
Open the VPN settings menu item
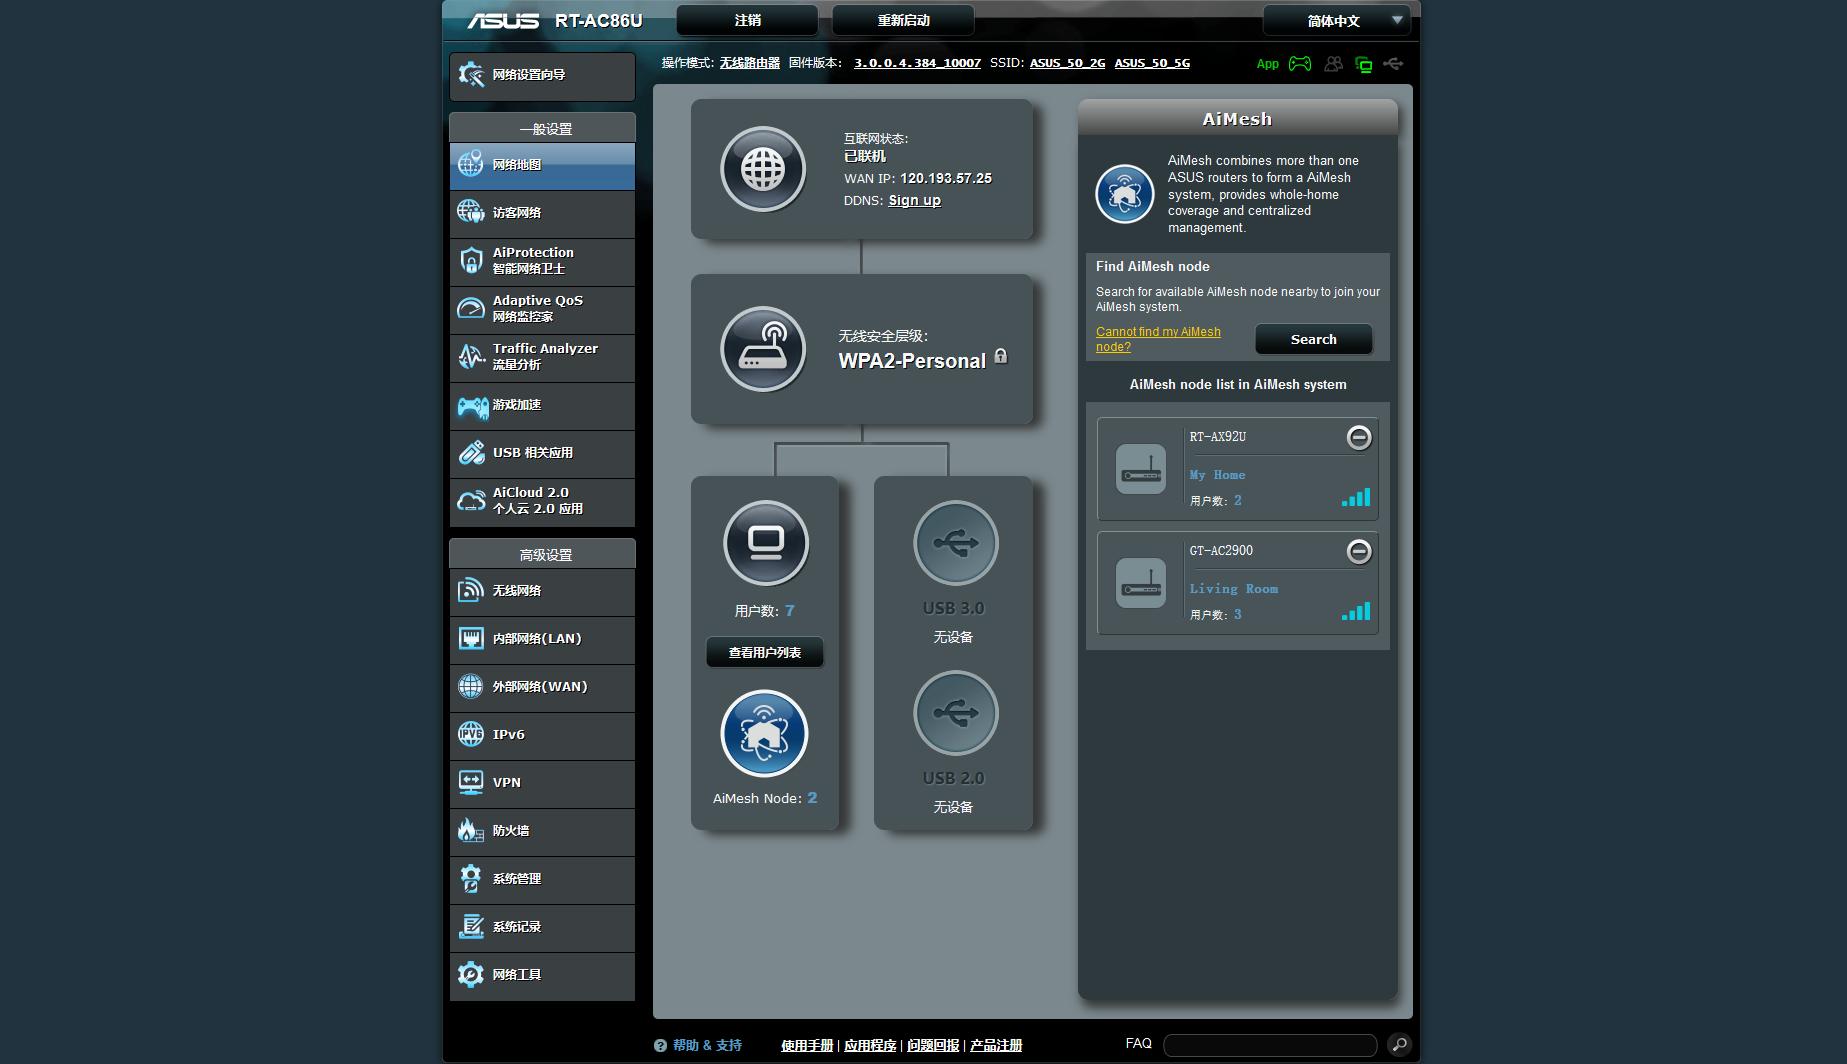click(542, 783)
